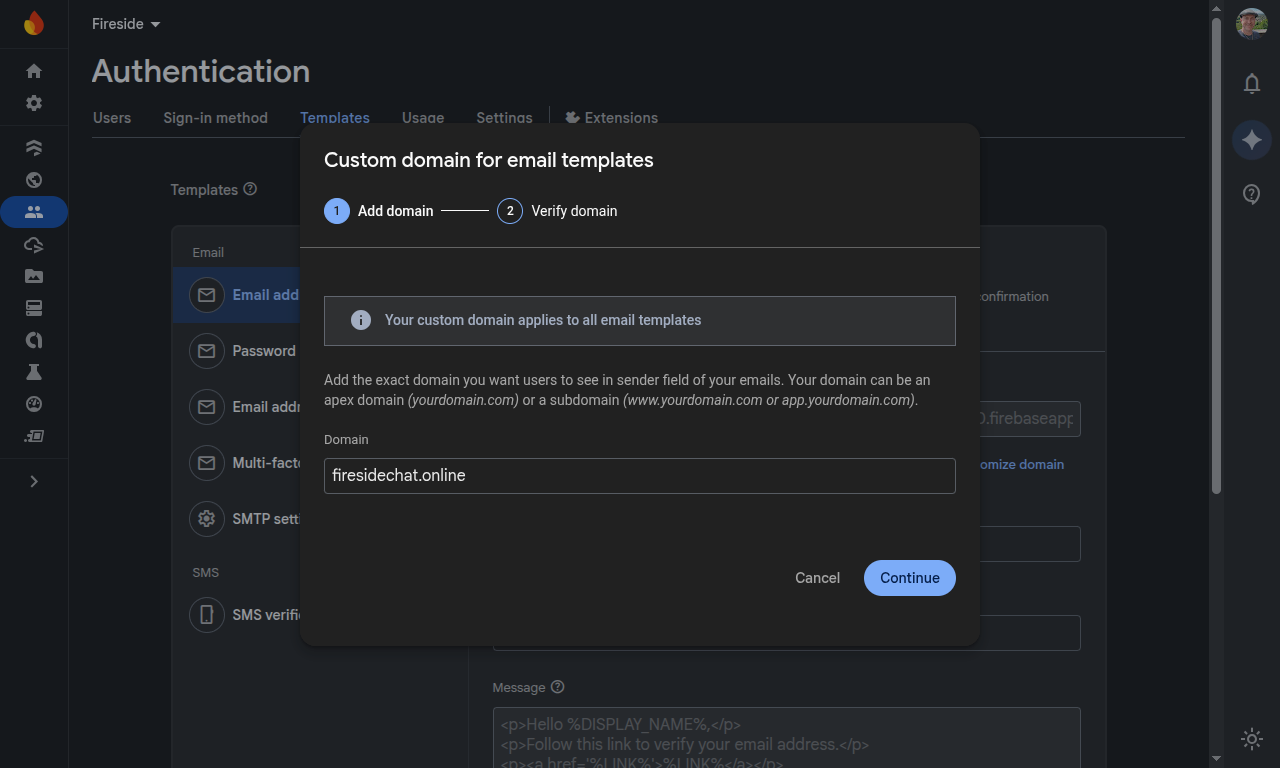Cancel the custom domain dialog

click(x=817, y=578)
